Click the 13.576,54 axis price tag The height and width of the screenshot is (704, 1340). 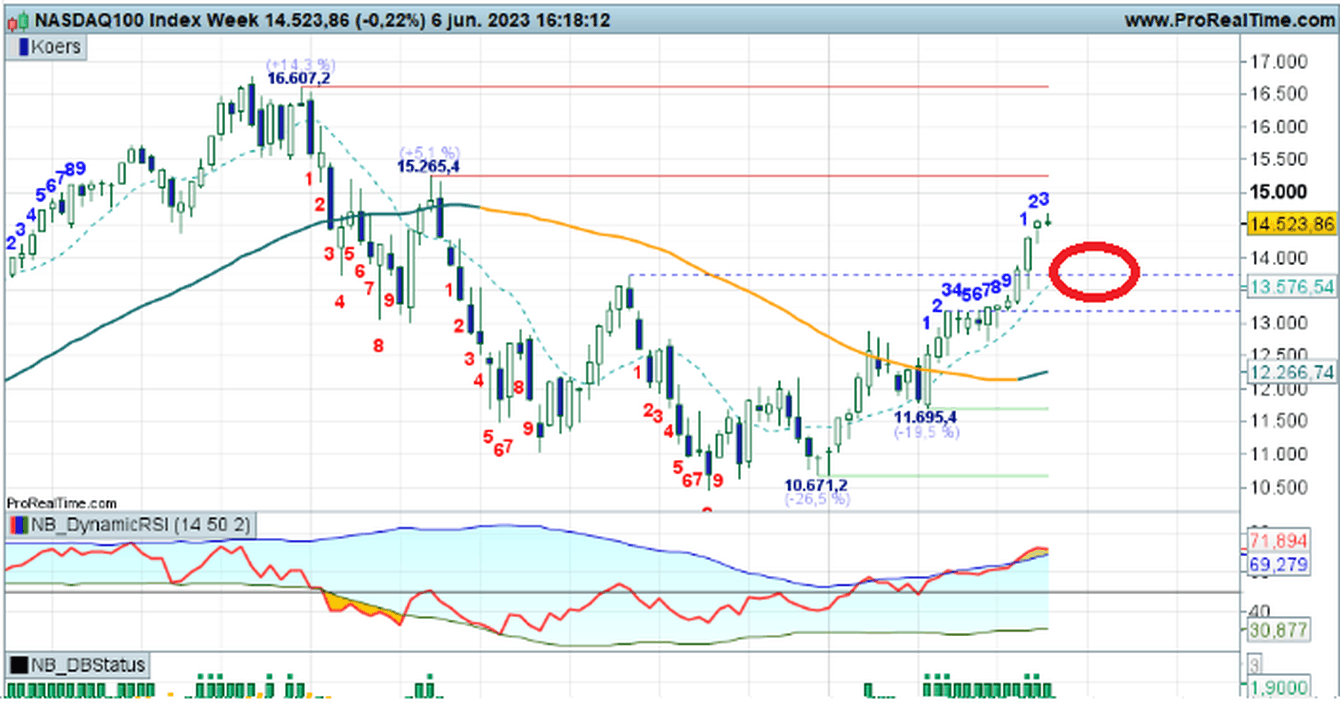[x=1291, y=287]
